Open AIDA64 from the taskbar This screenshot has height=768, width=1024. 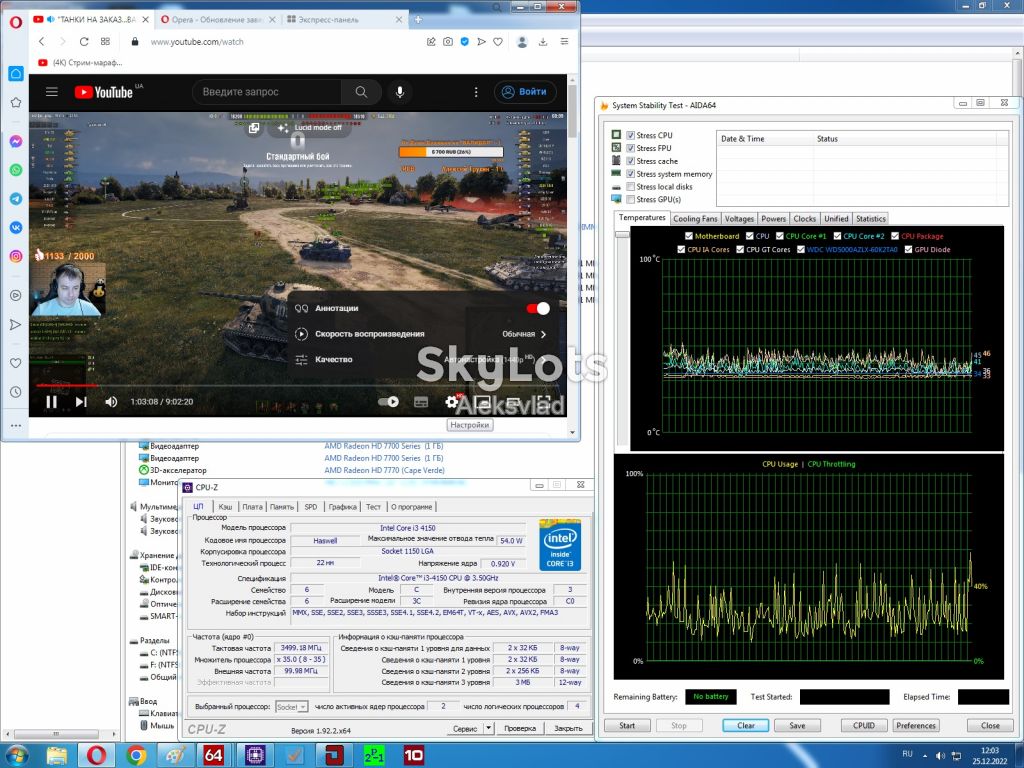tap(214, 755)
